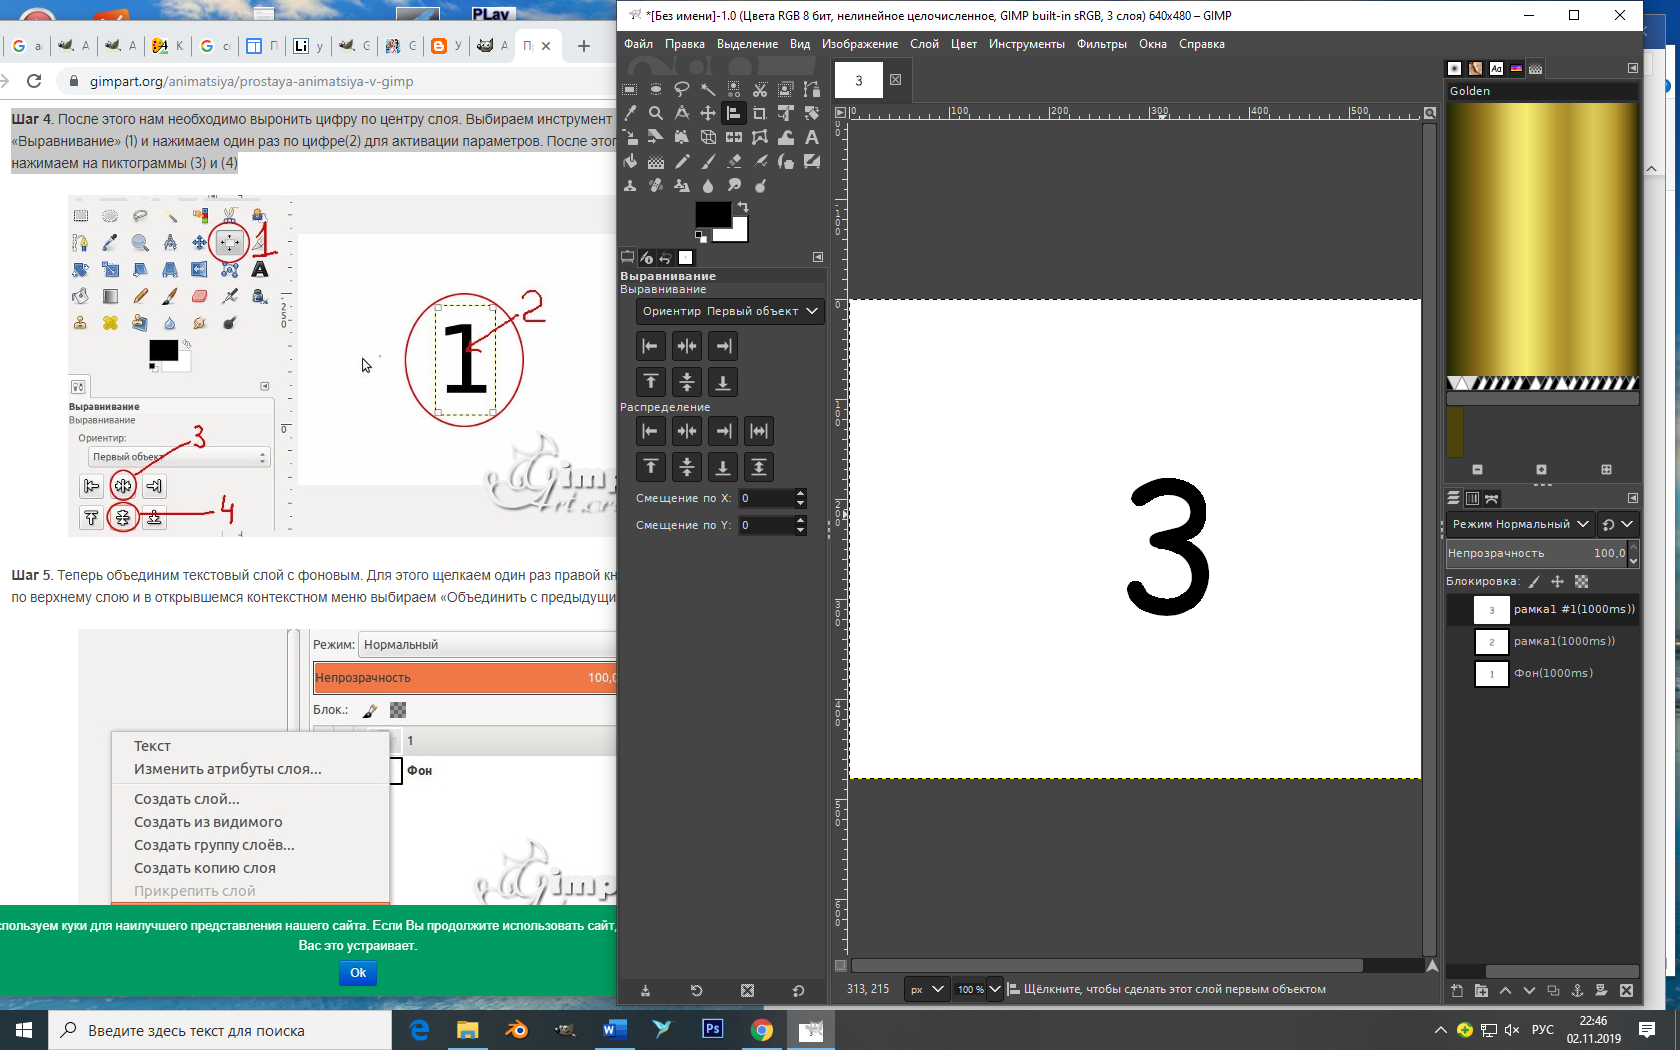The width and height of the screenshot is (1680, 1050).
Task: Switch to the Channels tab
Action: (1472, 498)
